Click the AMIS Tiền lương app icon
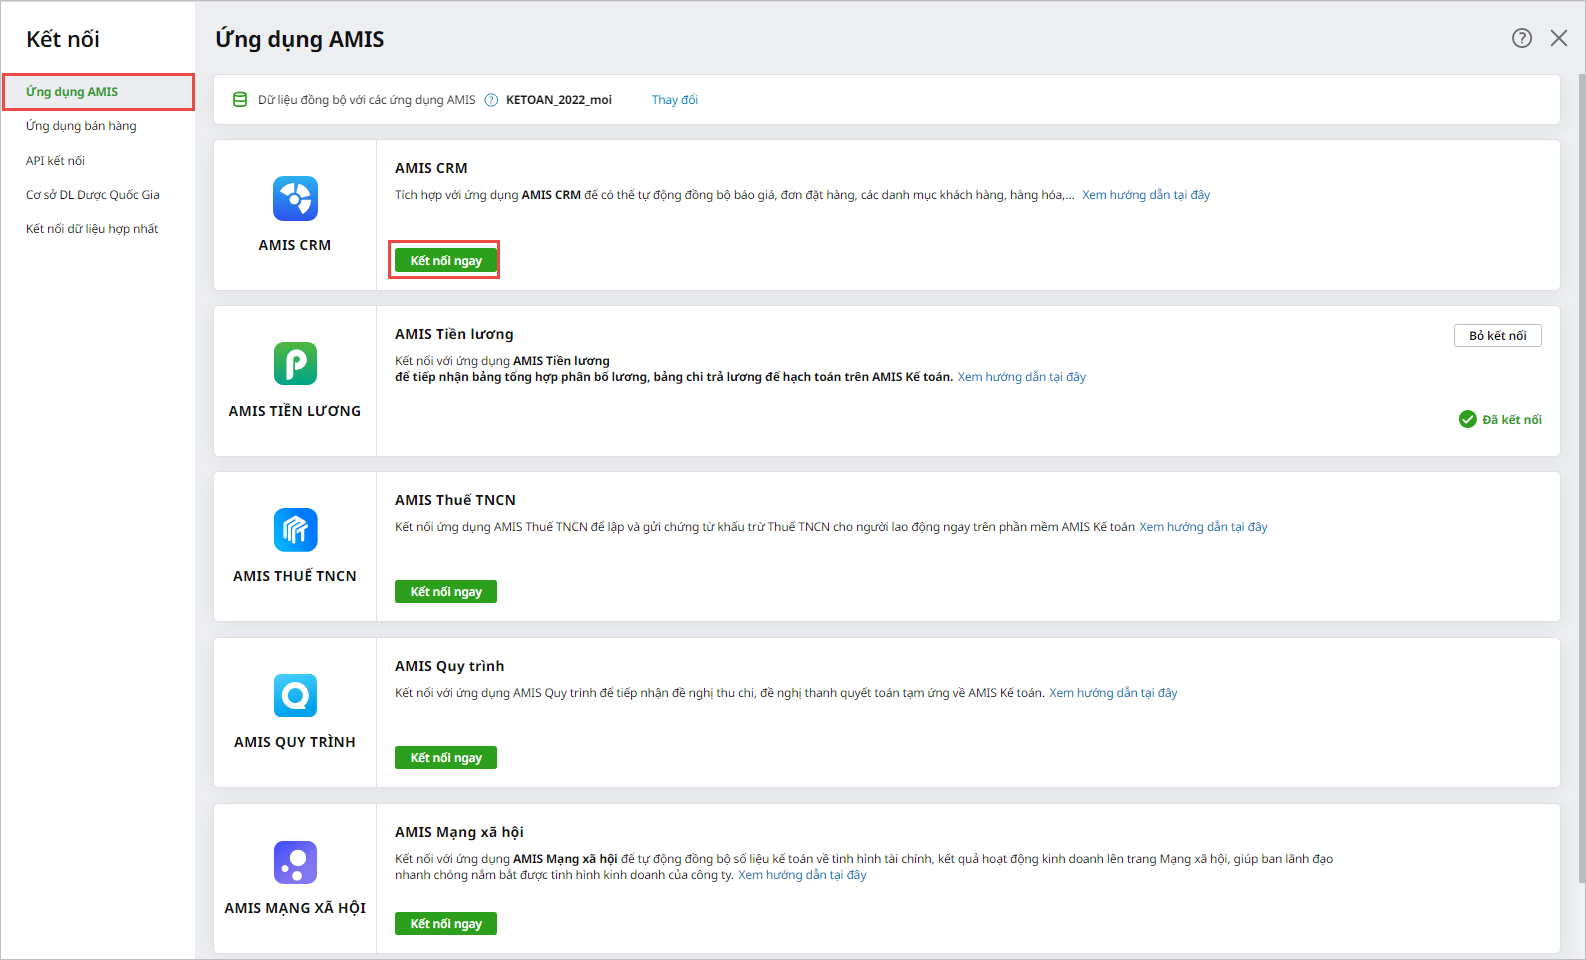 295,364
